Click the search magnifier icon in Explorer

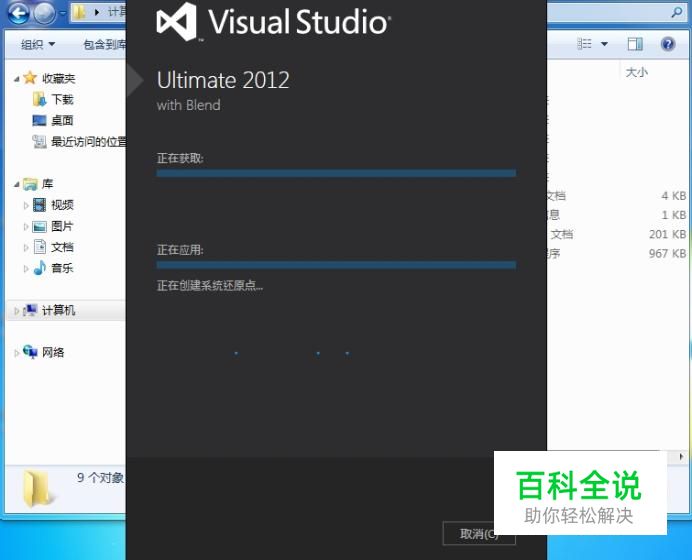coord(677,12)
